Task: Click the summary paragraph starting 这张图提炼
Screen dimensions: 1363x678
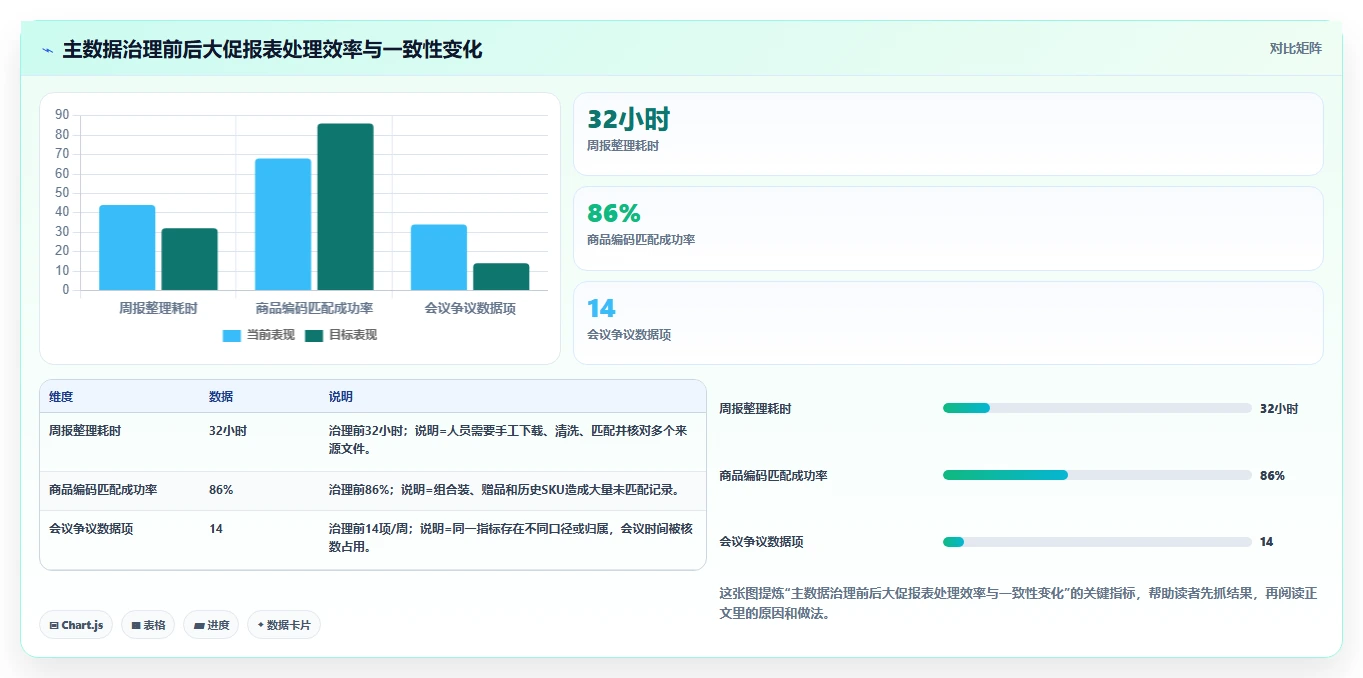Action: (1018, 603)
